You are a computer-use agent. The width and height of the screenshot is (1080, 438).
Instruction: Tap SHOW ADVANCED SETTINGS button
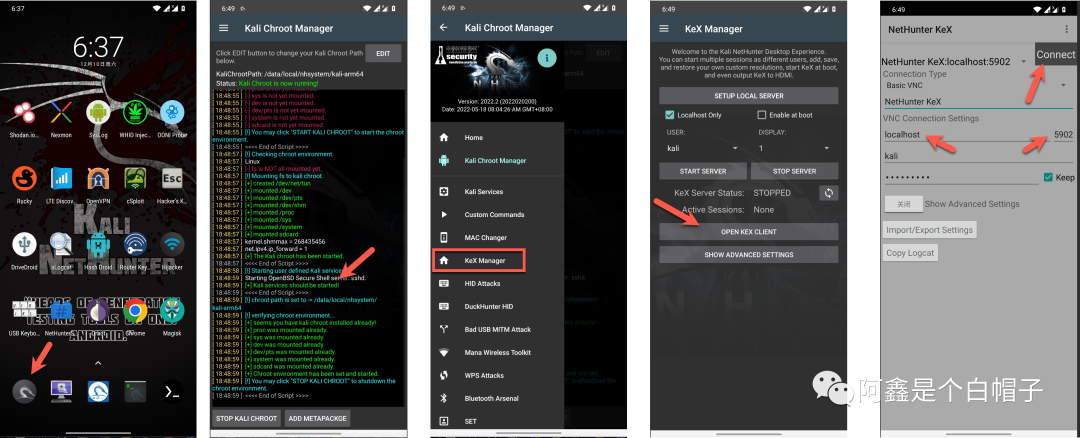coord(749,255)
